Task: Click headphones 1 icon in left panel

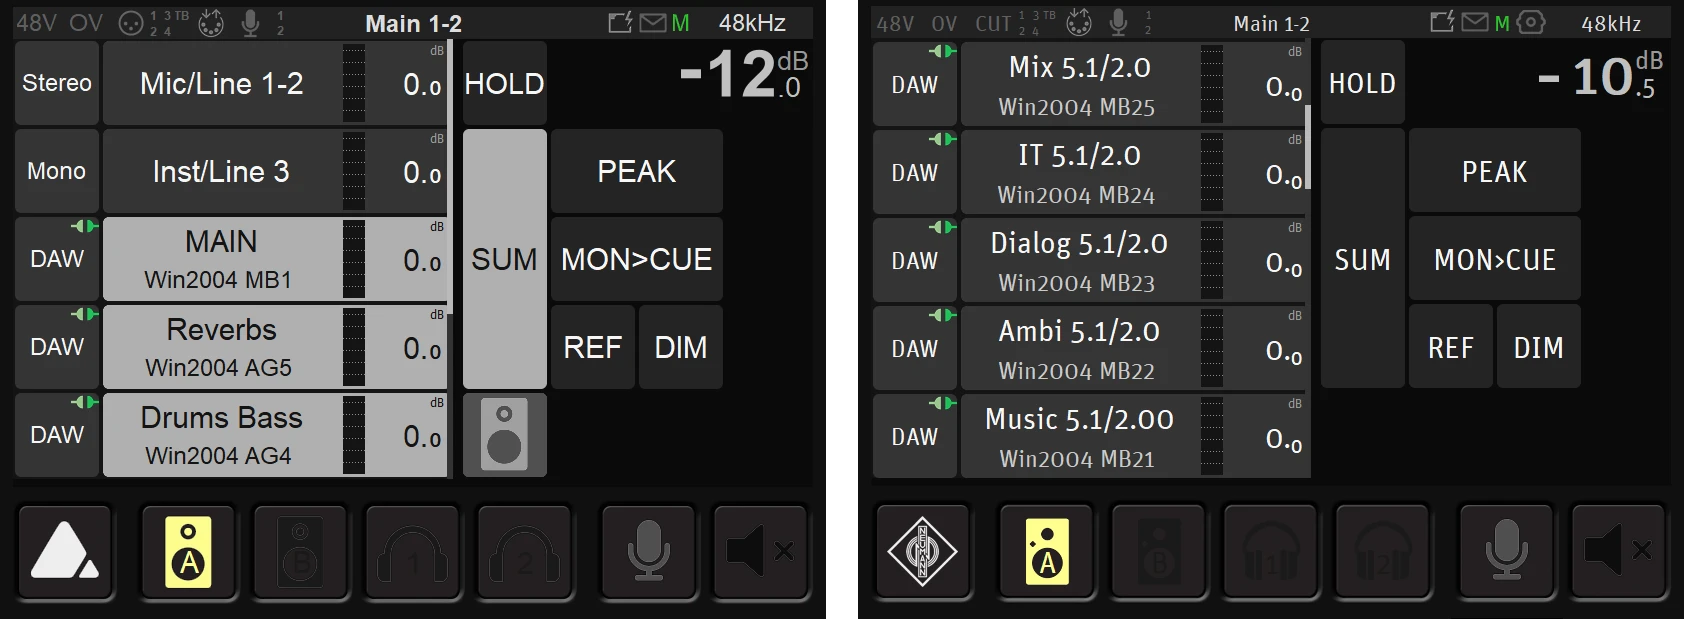Action: [412, 552]
